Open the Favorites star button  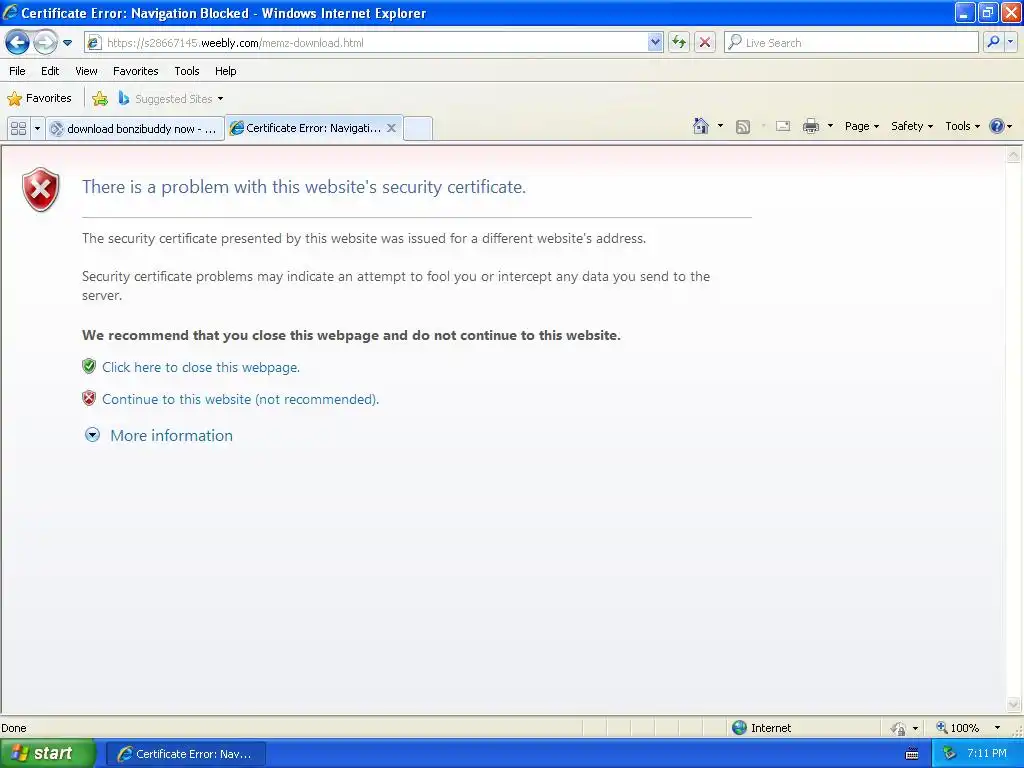[39, 99]
